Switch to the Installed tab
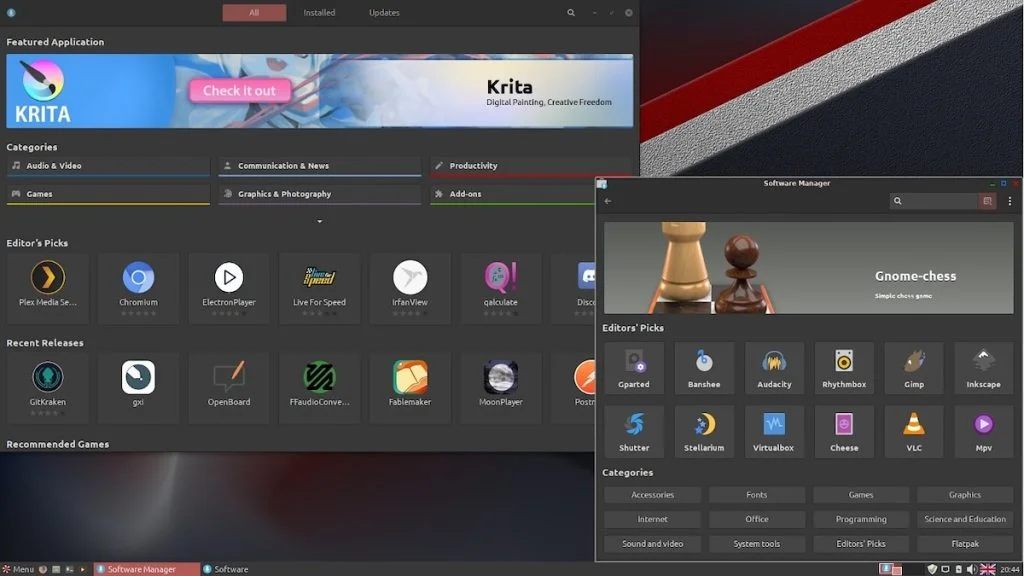1024x576 pixels. (318, 12)
